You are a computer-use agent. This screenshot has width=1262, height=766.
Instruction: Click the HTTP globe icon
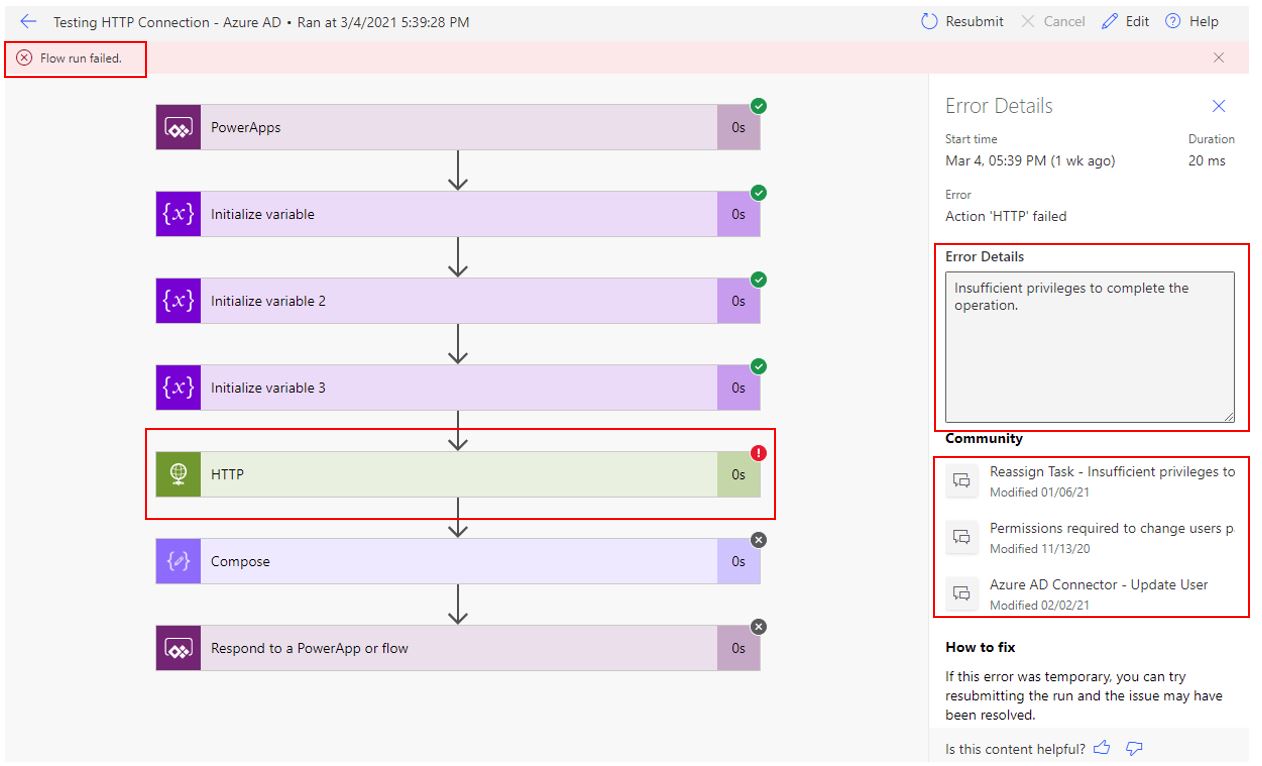click(x=177, y=474)
